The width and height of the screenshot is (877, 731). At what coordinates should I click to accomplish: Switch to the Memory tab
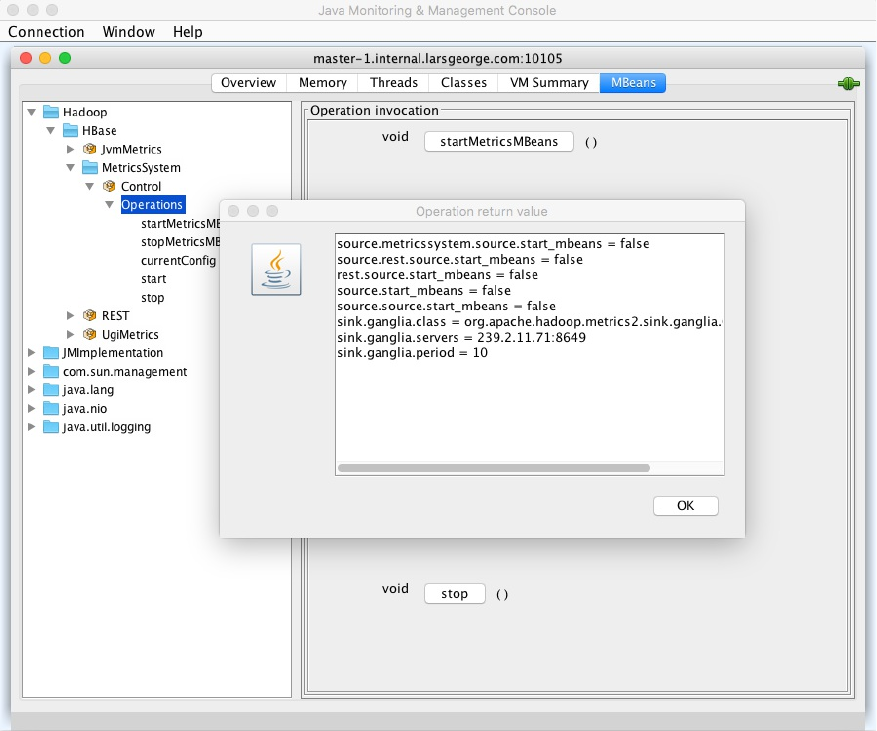click(323, 83)
